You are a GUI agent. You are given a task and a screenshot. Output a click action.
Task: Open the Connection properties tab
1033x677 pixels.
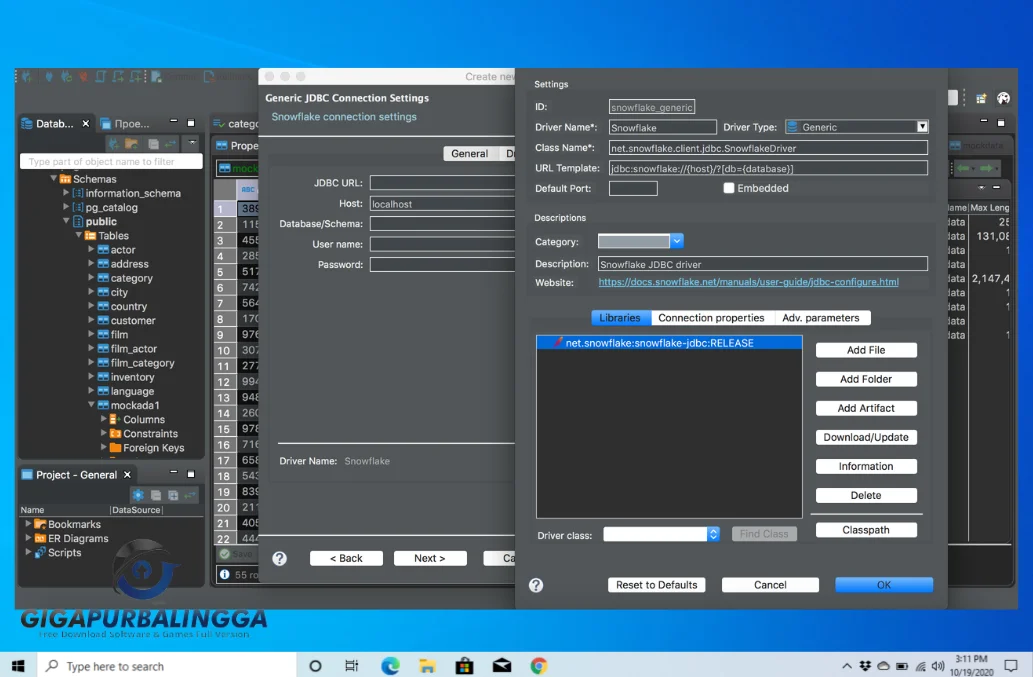[712, 318]
